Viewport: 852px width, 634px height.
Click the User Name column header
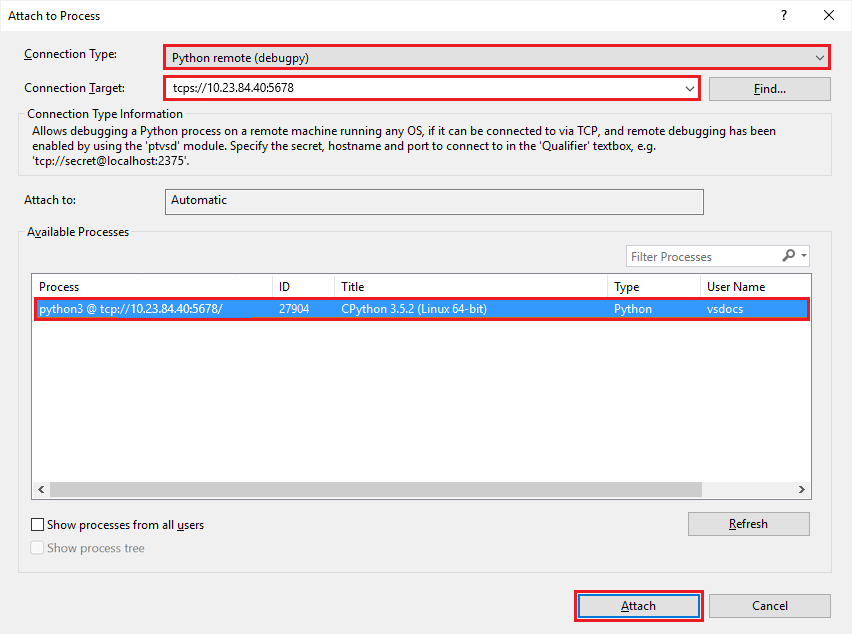pos(750,286)
